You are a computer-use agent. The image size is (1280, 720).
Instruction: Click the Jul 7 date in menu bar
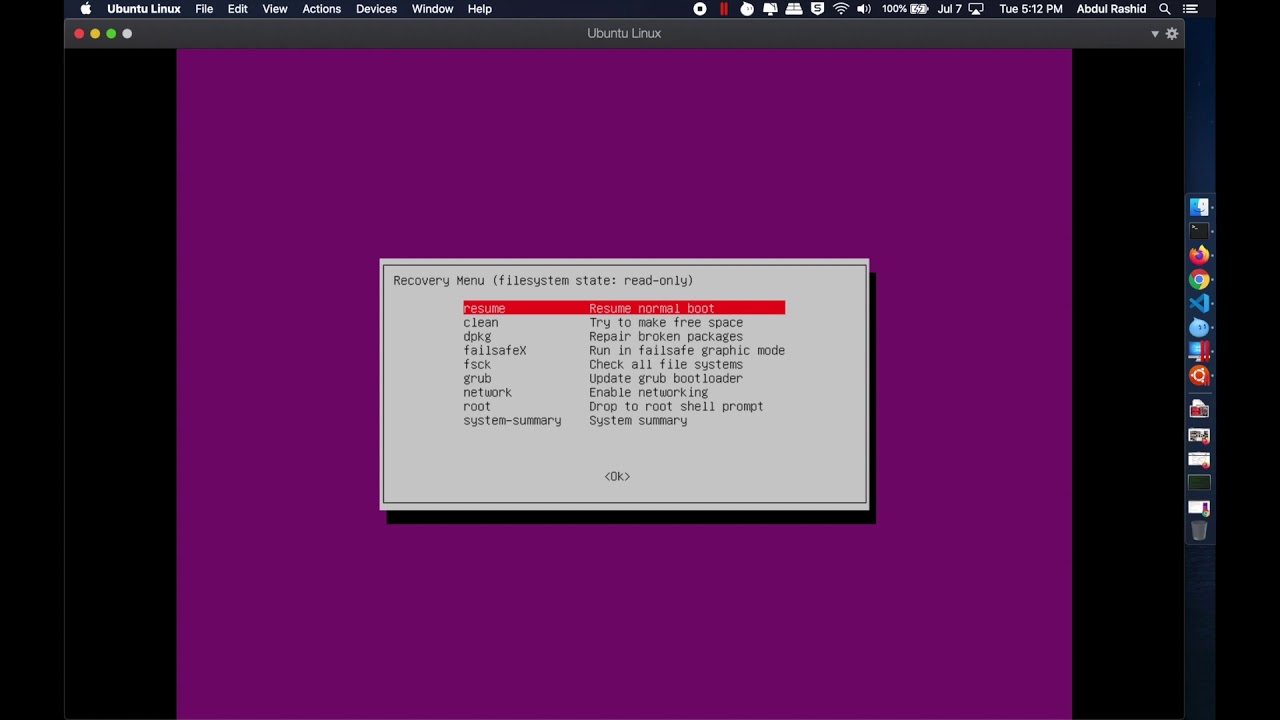click(949, 9)
